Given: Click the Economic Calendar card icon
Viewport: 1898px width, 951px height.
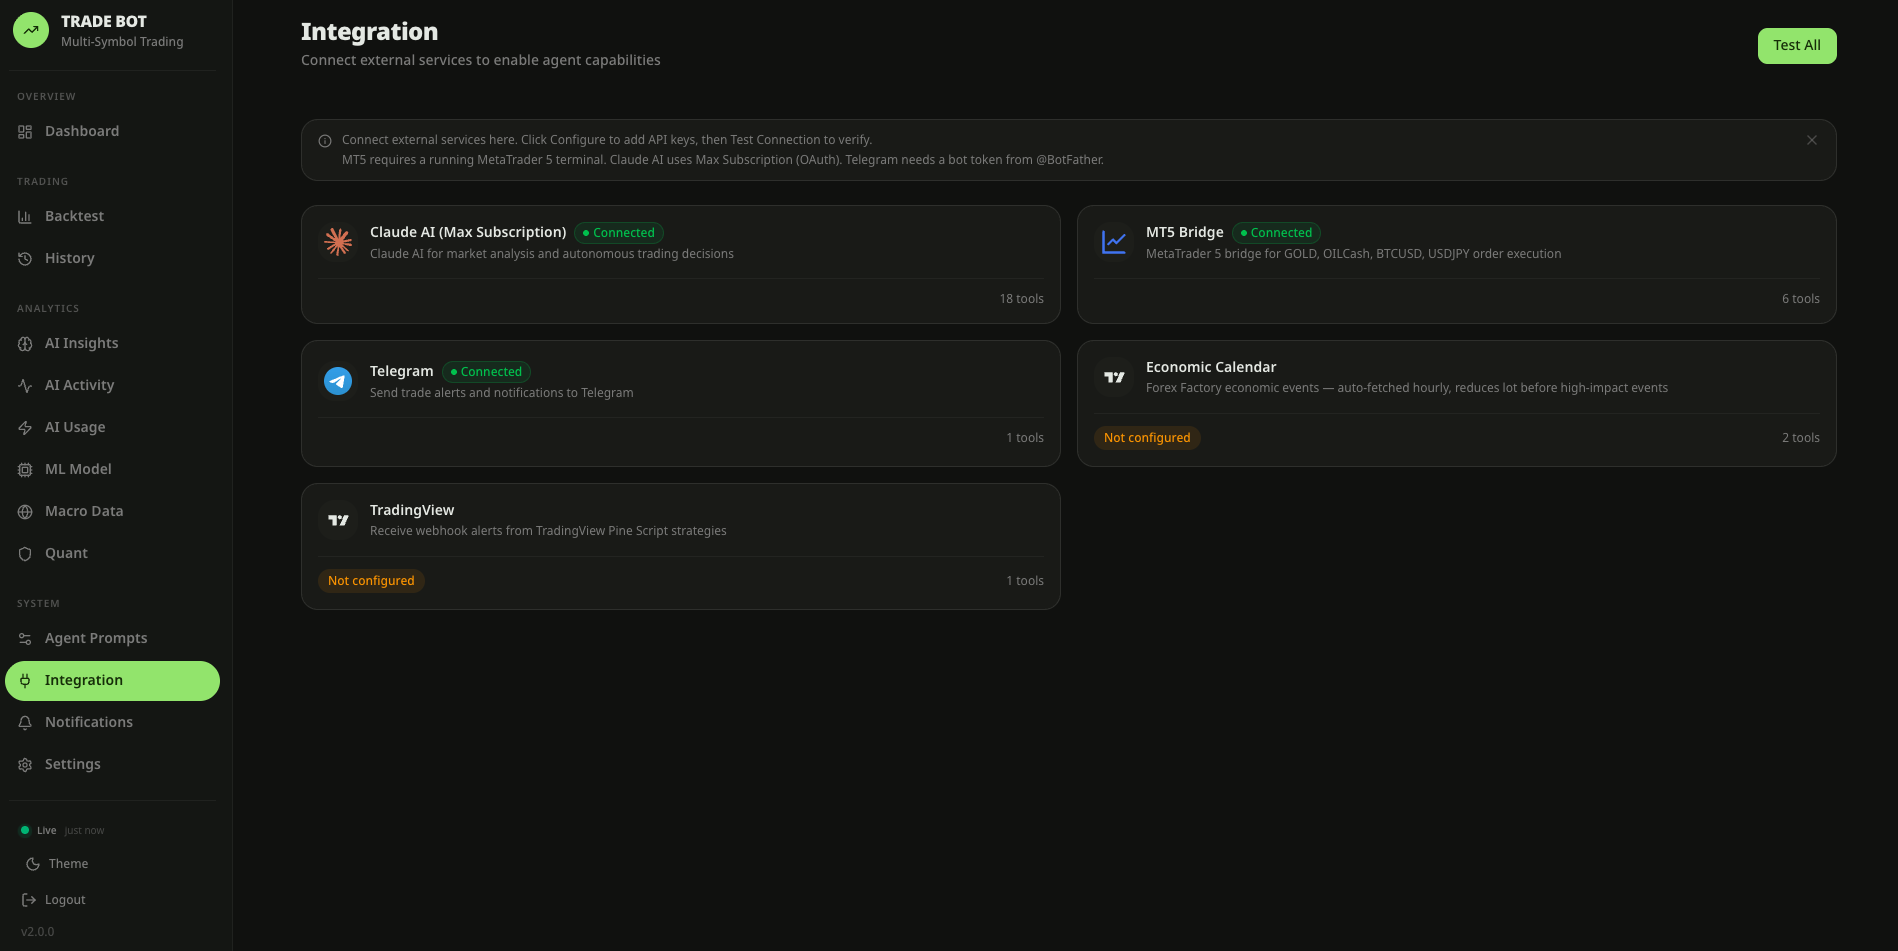Looking at the screenshot, I should 1114,377.
